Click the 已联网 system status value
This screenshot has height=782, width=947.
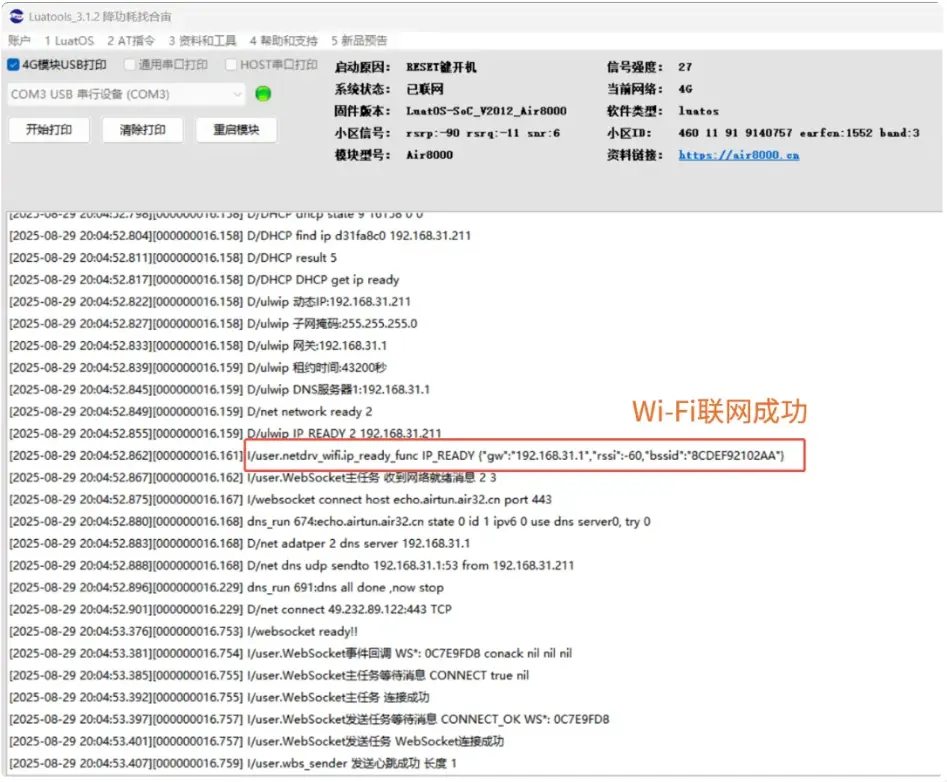(425, 89)
